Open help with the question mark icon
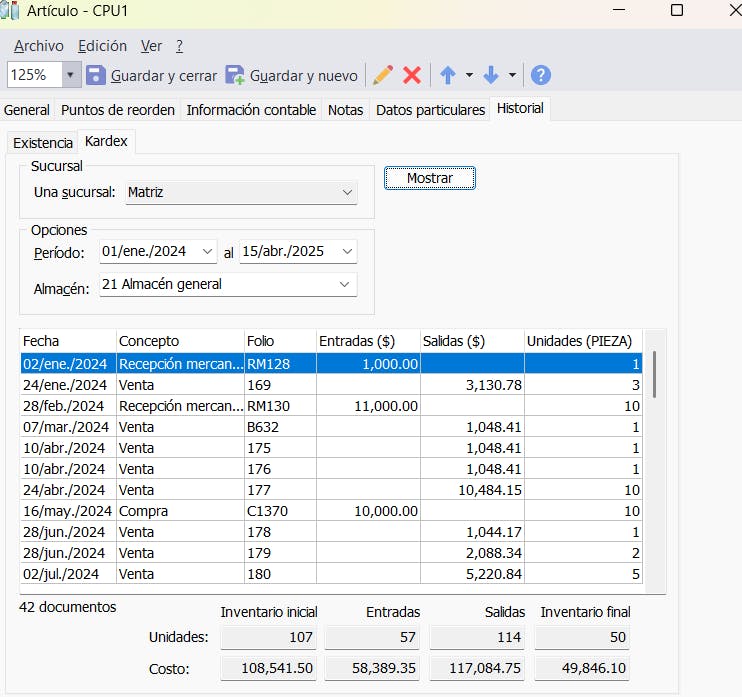Image resolution: width=742 pixels, height=697 pixels. [541, 75]
